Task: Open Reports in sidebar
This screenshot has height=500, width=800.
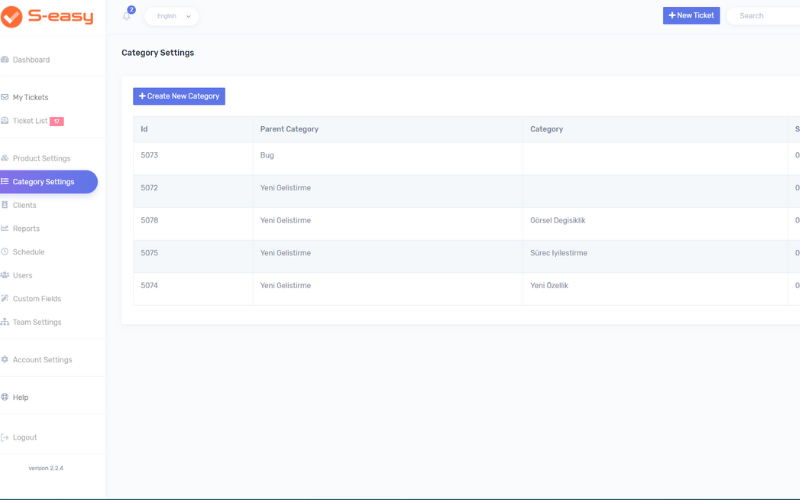Action: pyautogui.click(x=26, y=229)
